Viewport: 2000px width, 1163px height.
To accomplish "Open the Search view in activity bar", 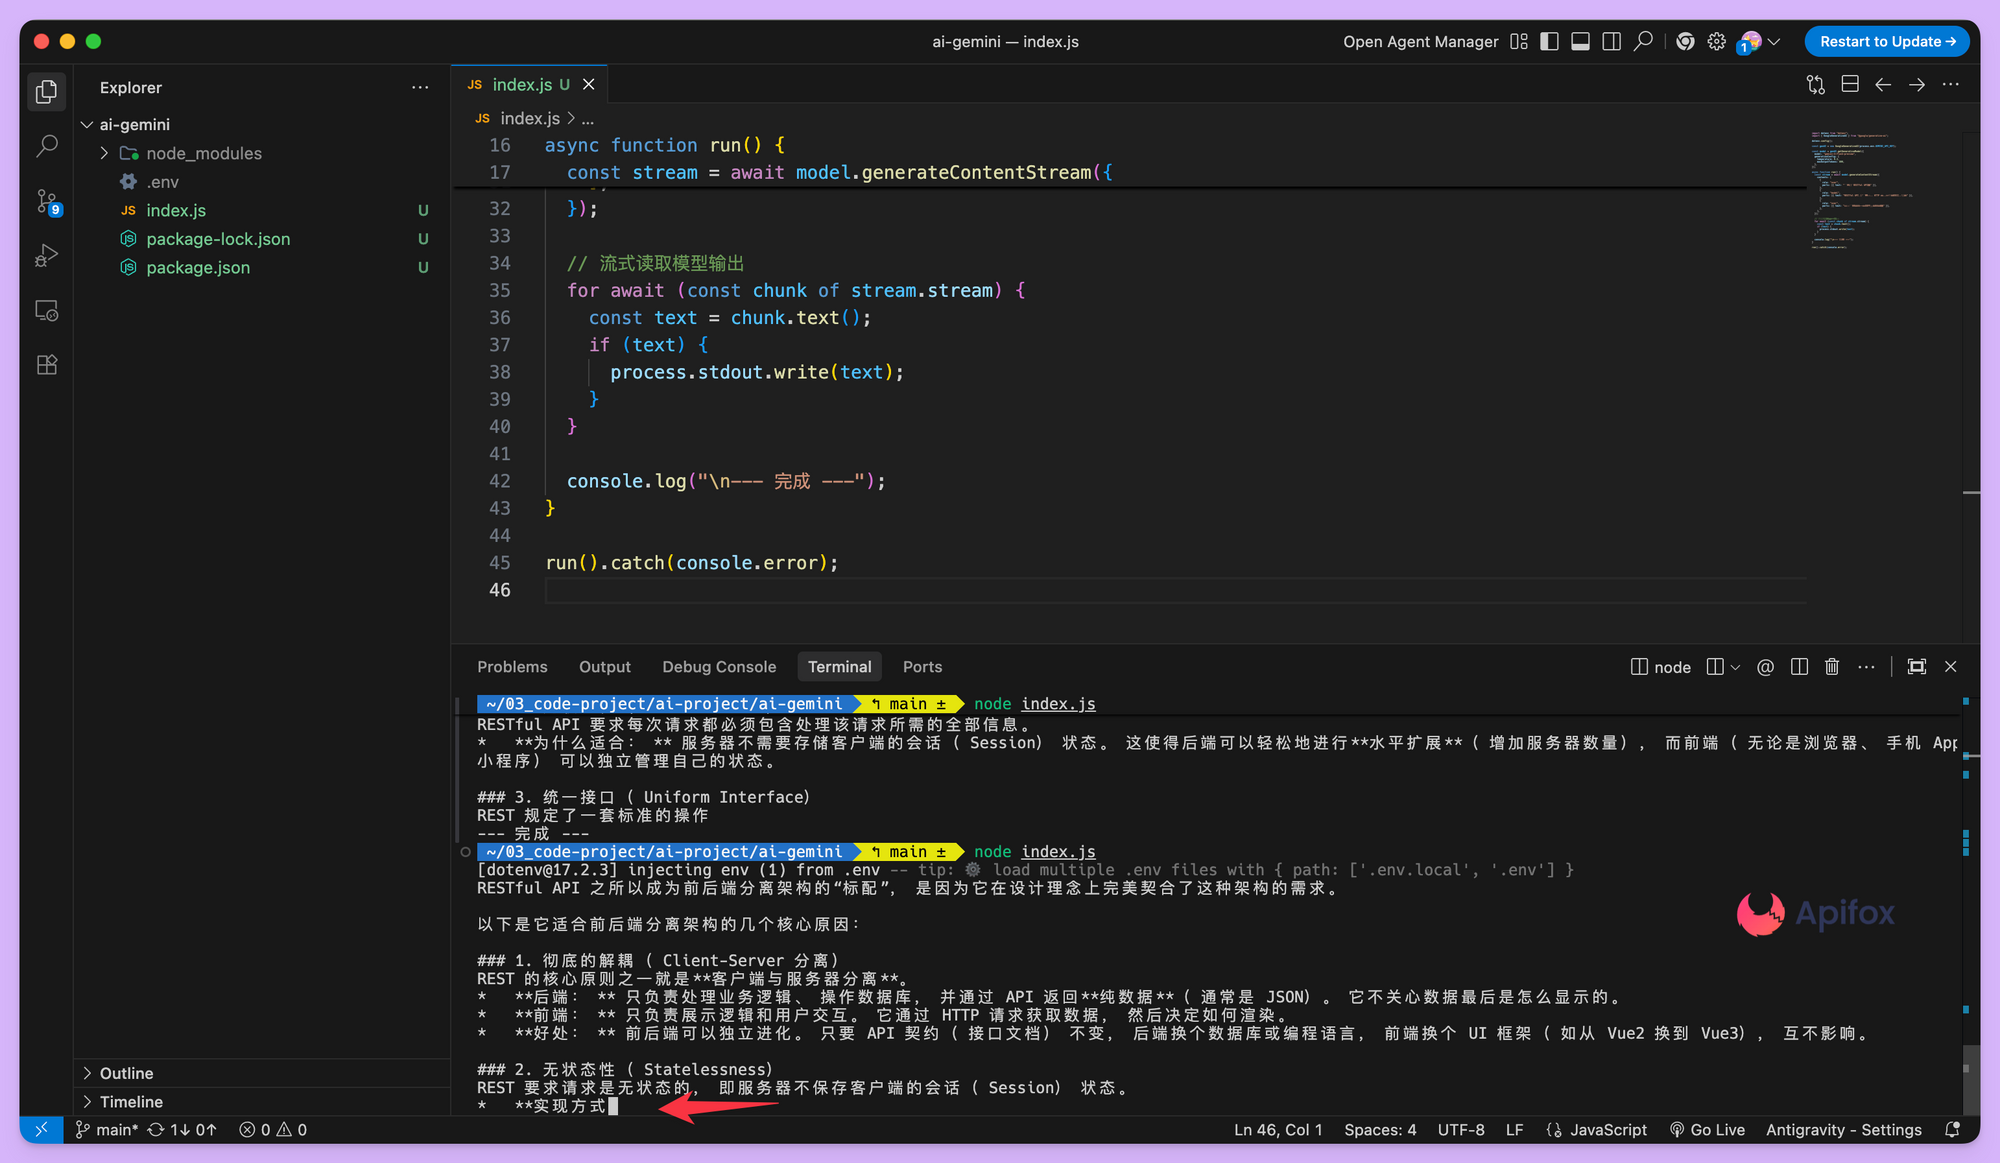I will 46,146.
